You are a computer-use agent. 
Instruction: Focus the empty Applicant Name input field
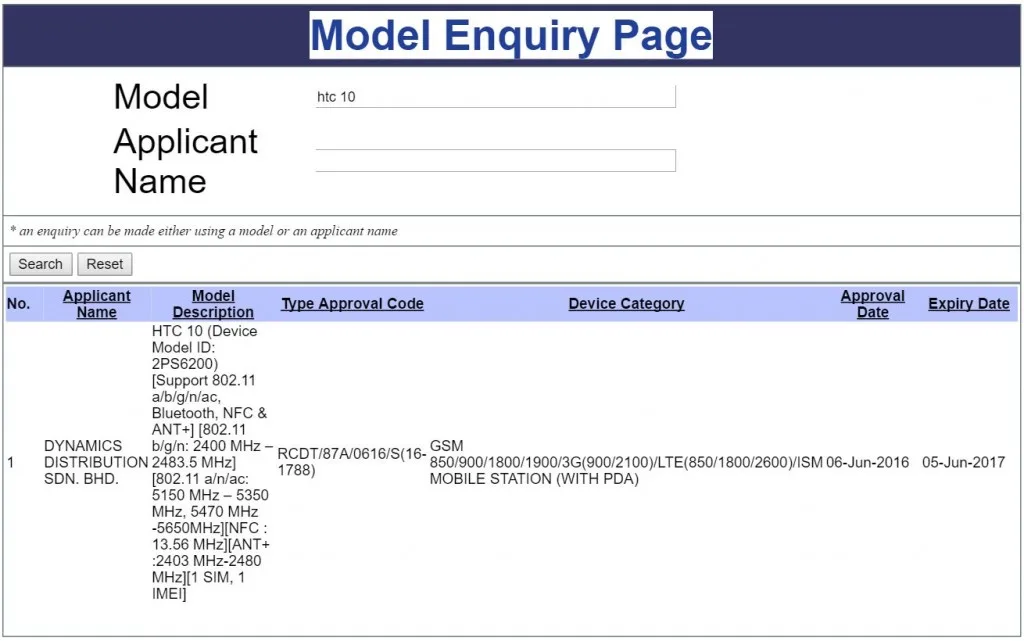pos(496,161)
